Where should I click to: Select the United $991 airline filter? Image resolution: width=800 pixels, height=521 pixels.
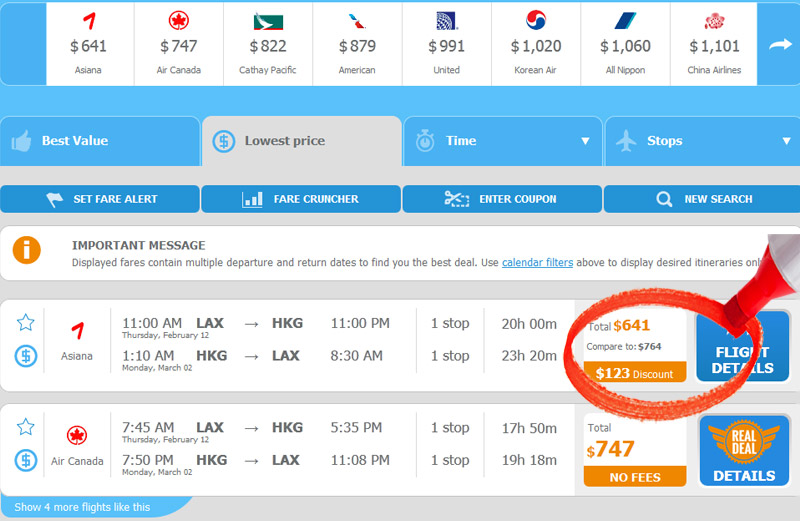point(446,44)
